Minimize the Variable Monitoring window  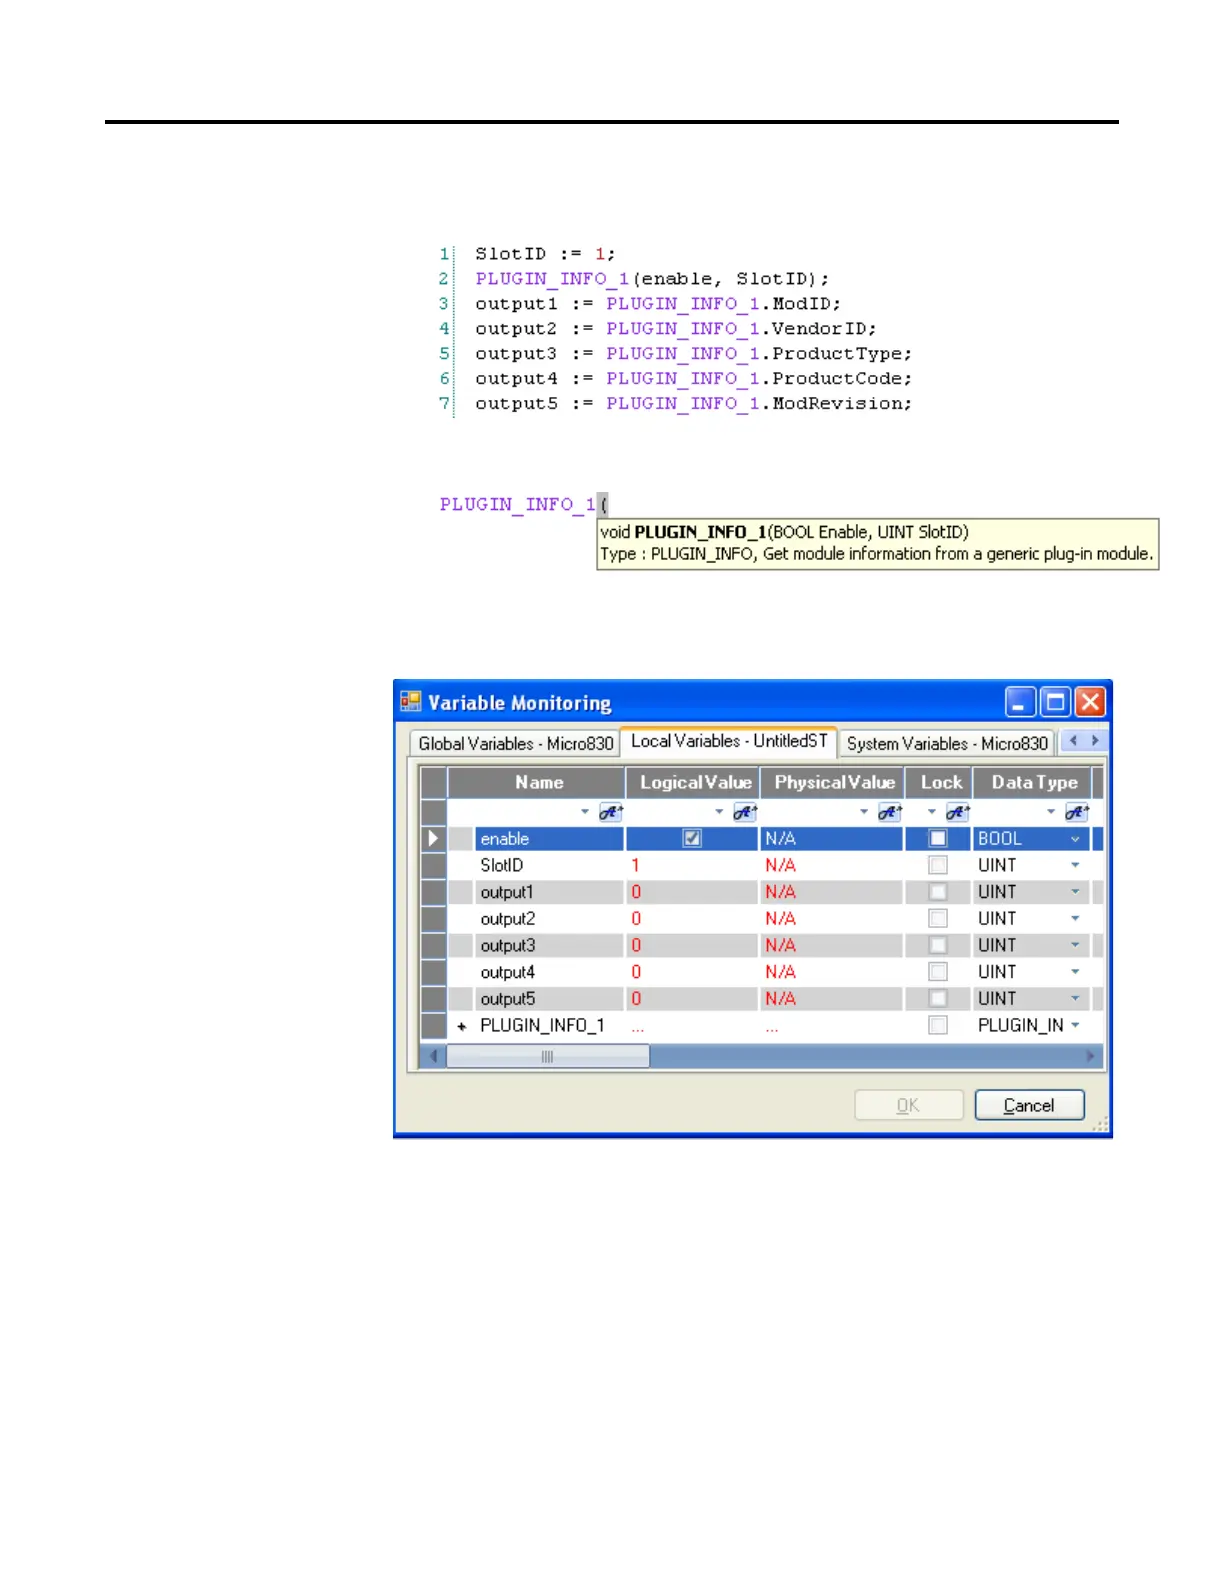tap(1020, 702)
